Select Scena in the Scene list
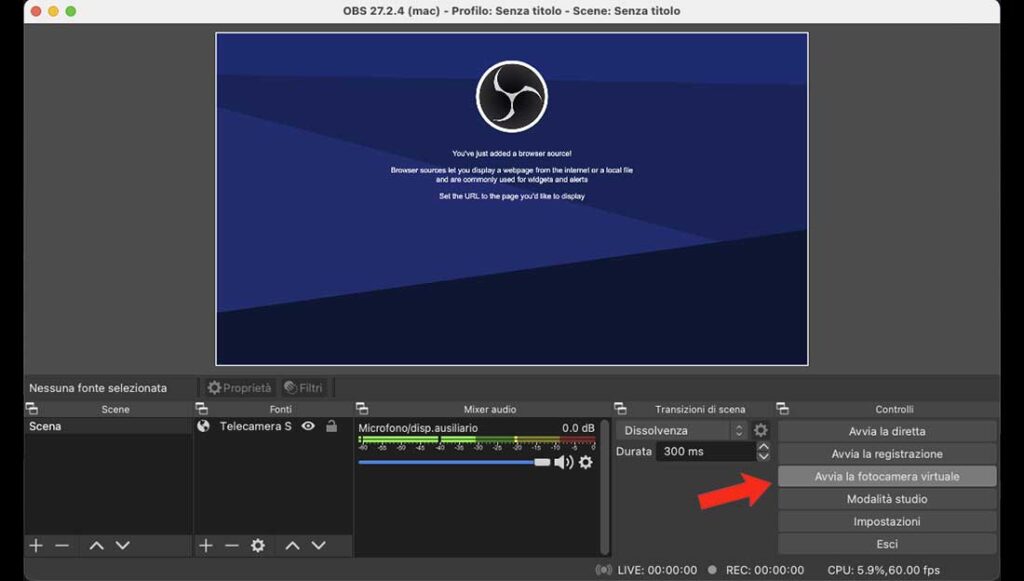 pyautogui.click(x=108, y=426)
